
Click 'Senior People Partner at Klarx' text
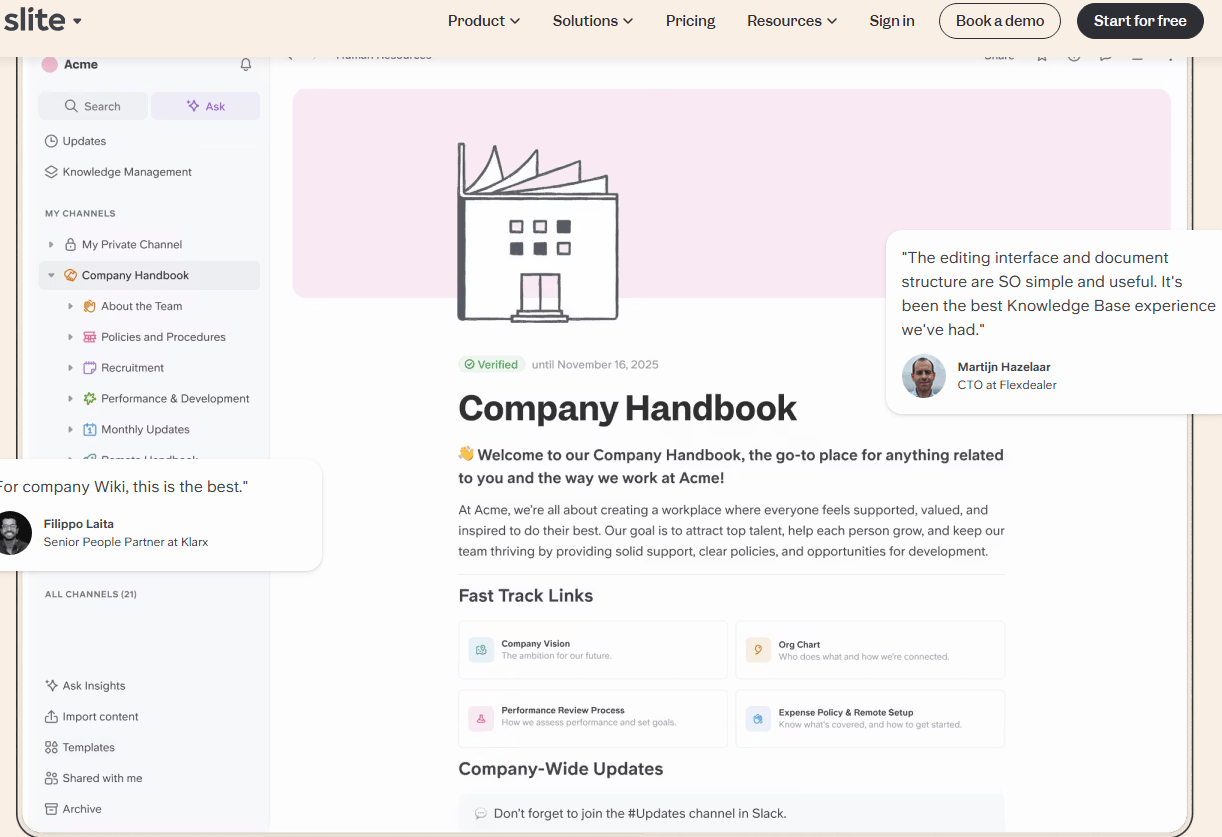(x=126, y=542)
